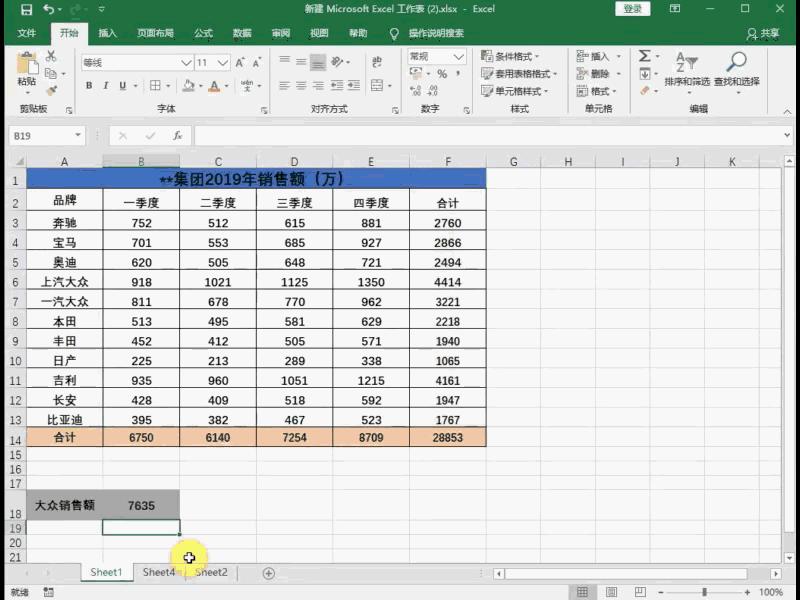Toggle center alignment for selected cells

(302, 86)
